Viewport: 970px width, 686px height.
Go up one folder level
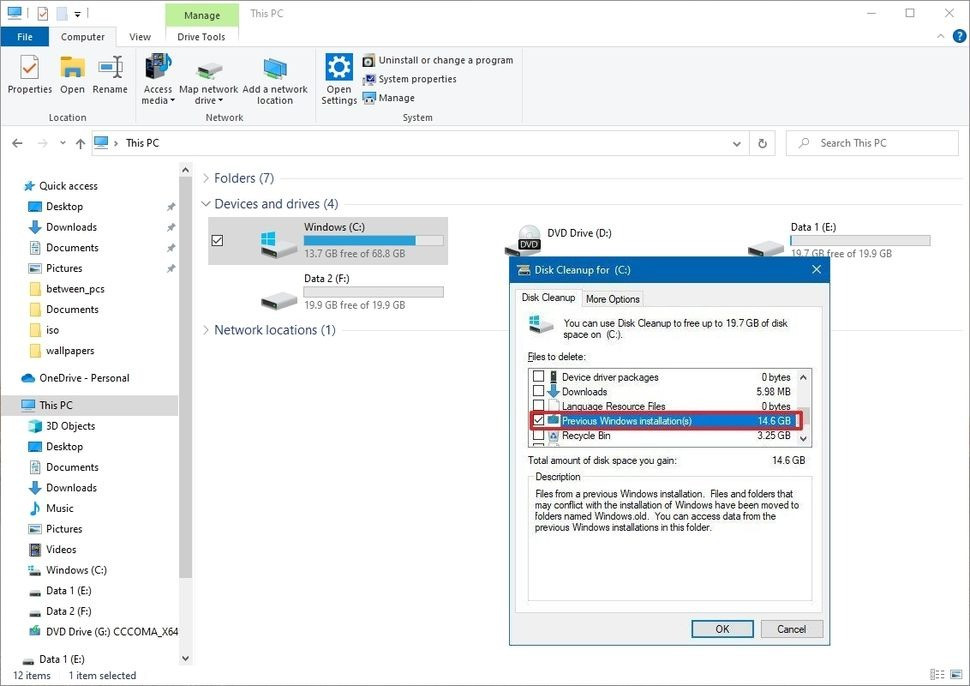click(x=80, y=144)
